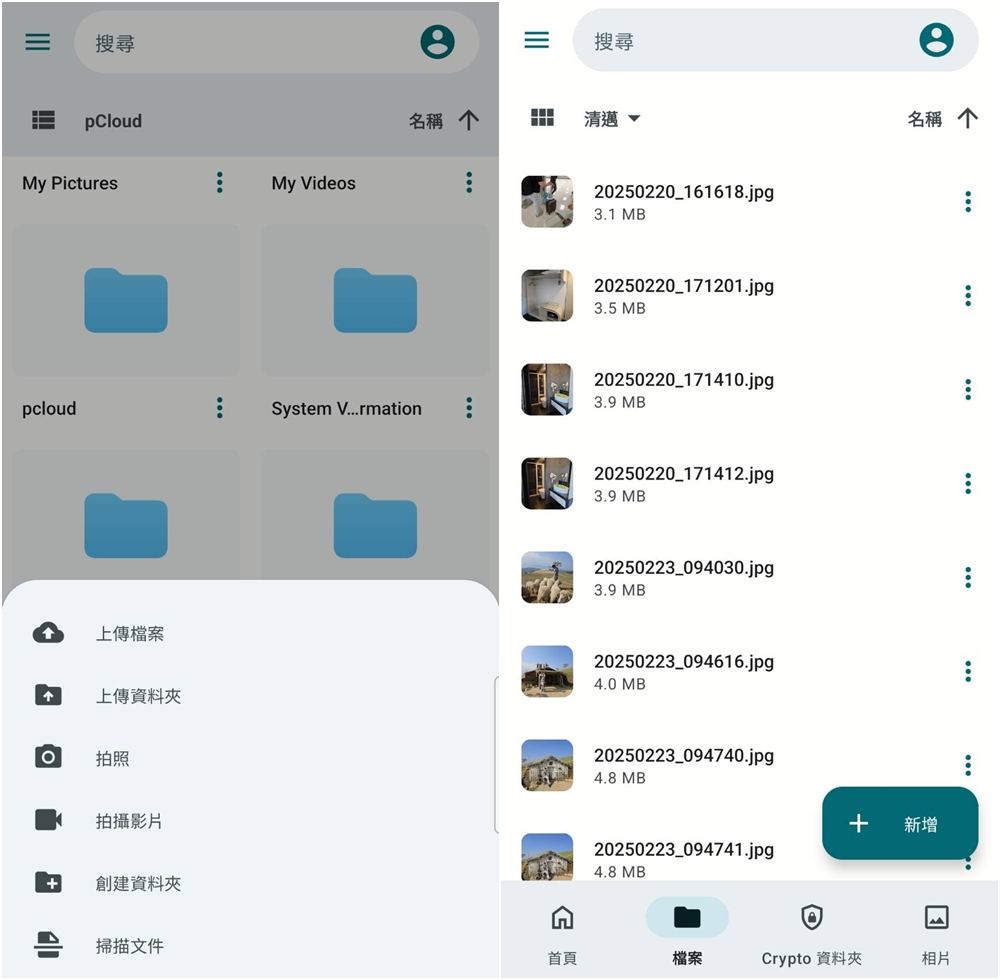Open account profile icon in right search bar
Image resolution: width=1000 pixels, height=980 pixels.
936,40
